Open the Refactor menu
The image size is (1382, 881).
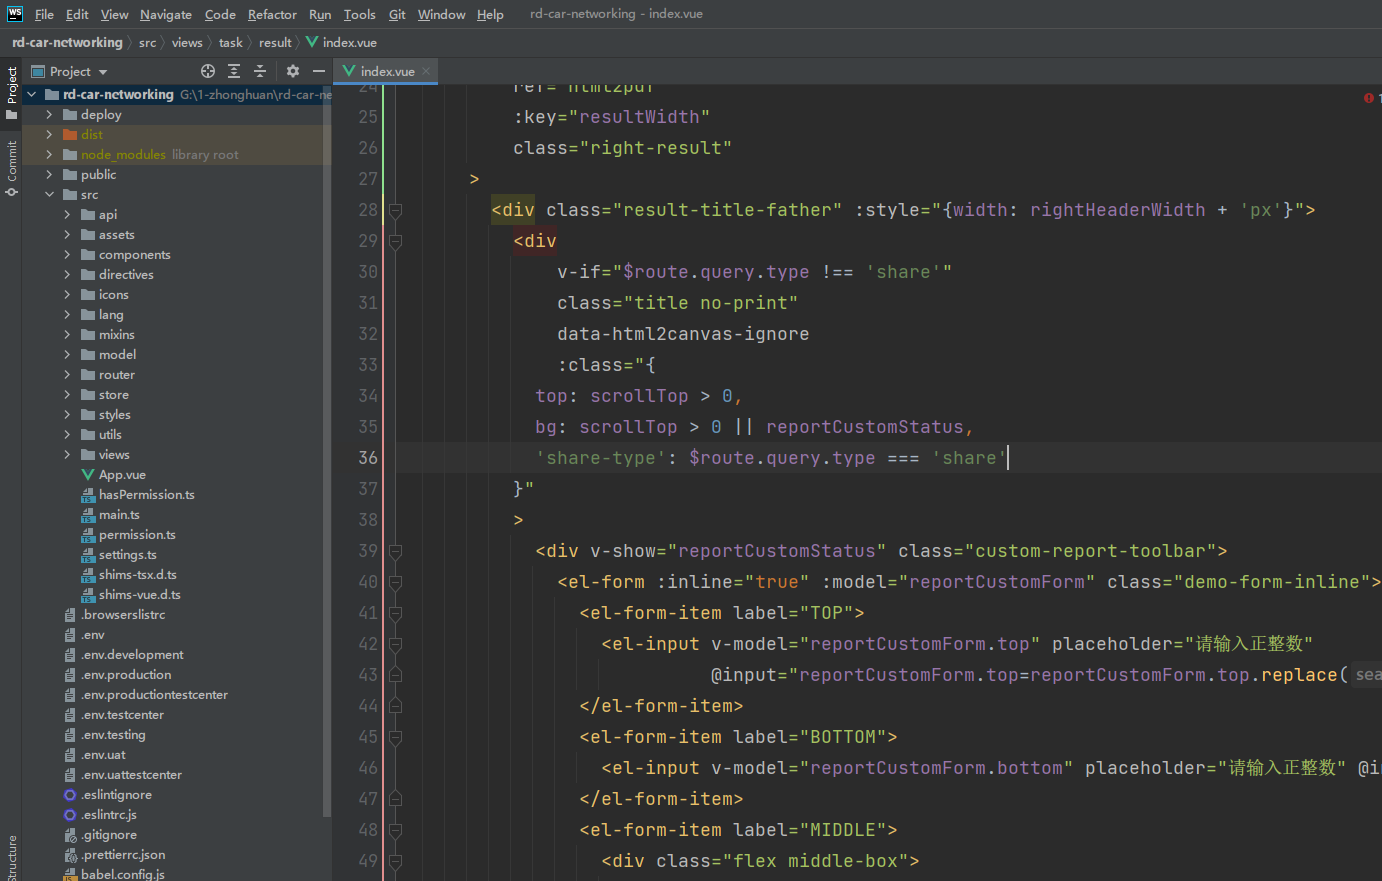[272, 14]
